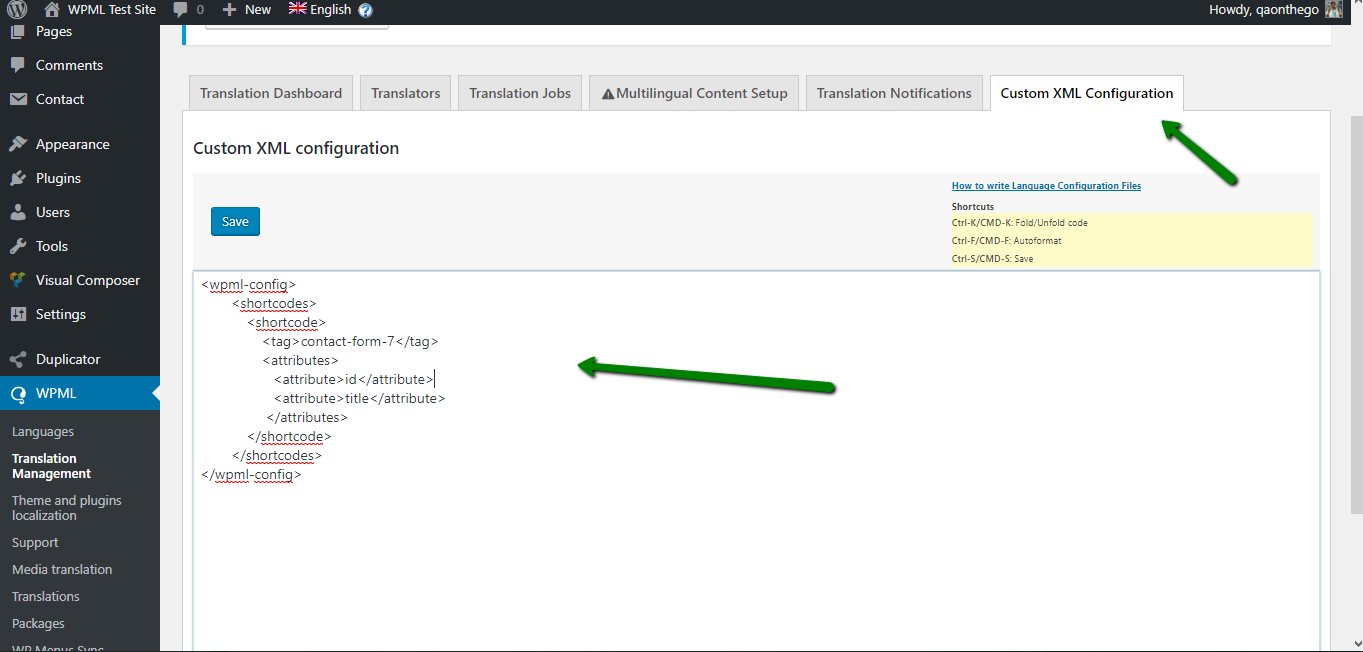Open Theme and plugins localization
Screen dimensions: 1363x652
pyautogui.click(x=67, y=508)
